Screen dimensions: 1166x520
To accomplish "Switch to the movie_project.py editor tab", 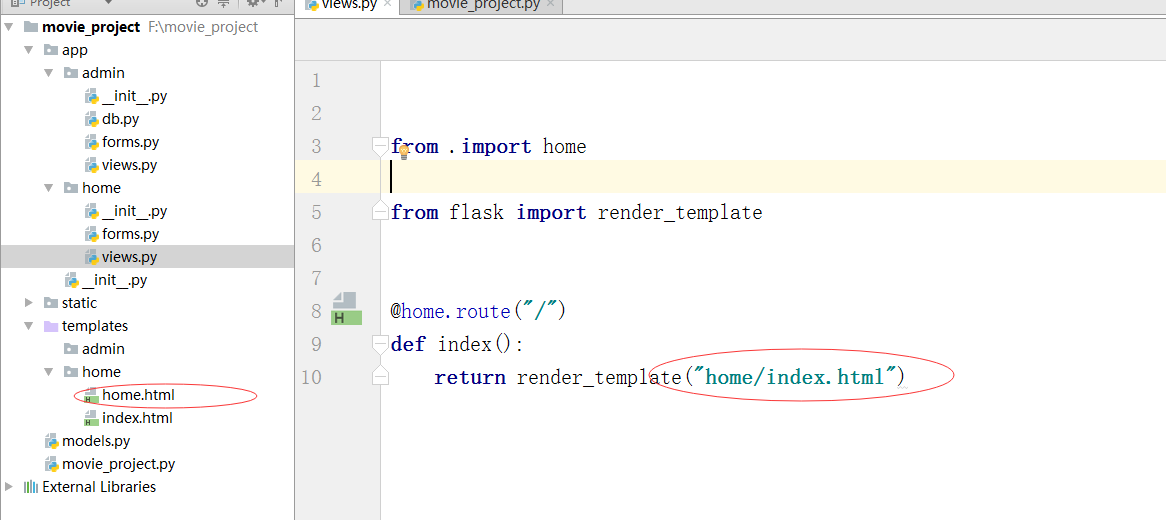I will (482, 5).
